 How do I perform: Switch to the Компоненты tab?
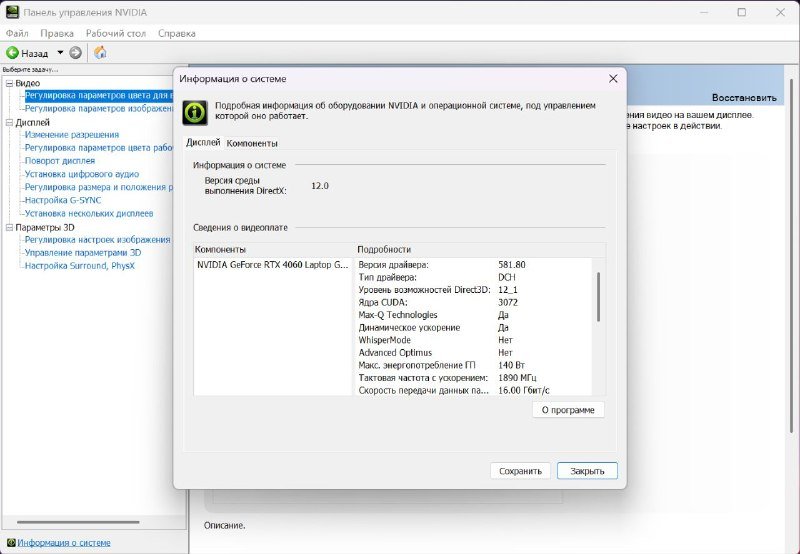pyautogui.click(x=252, y=143)
